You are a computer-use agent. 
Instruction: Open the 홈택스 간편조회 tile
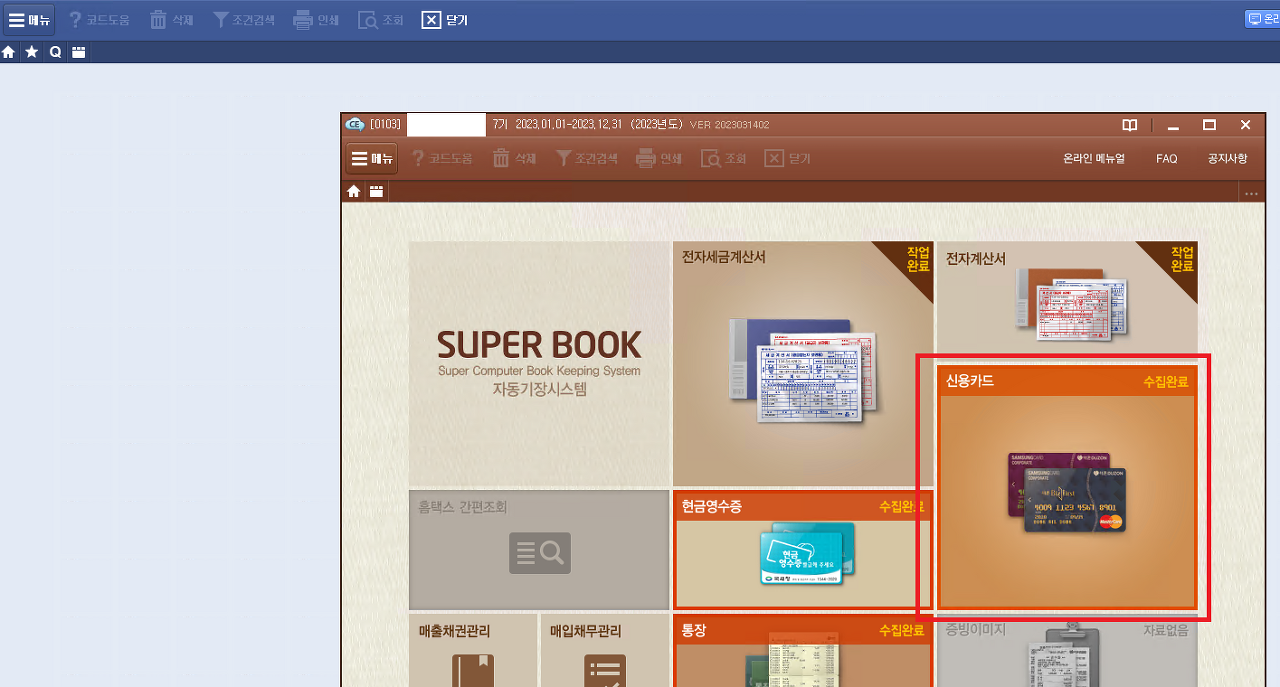(x=539, y=550)
